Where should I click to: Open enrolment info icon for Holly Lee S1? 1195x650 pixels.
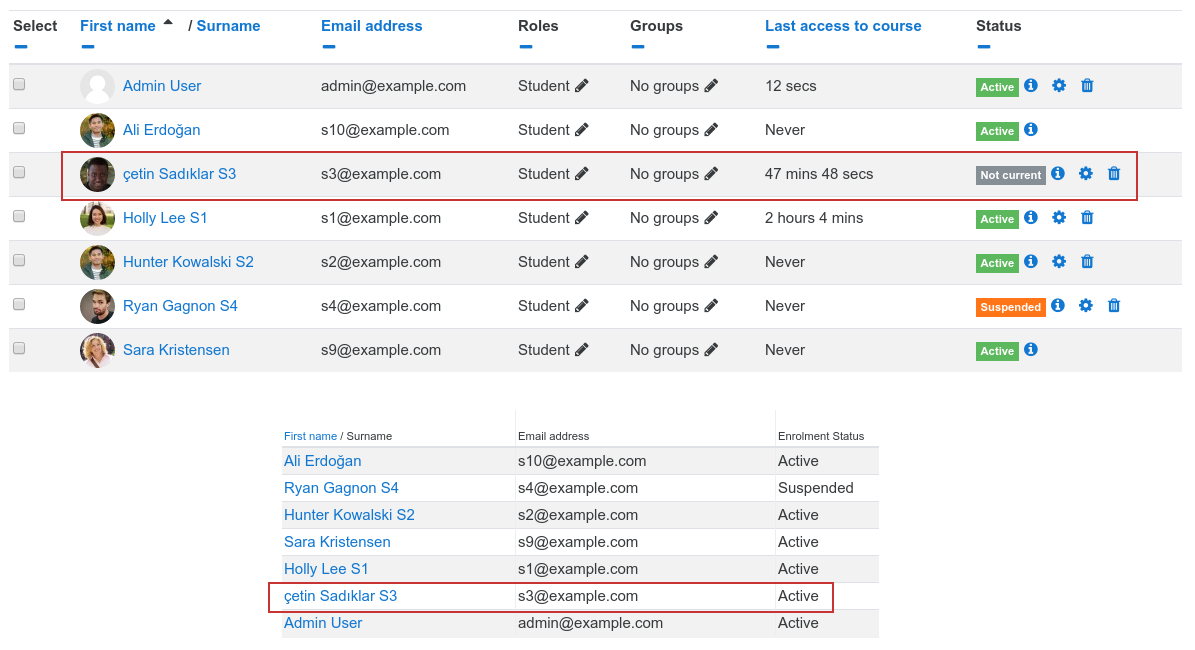[x=1031, y=217]
